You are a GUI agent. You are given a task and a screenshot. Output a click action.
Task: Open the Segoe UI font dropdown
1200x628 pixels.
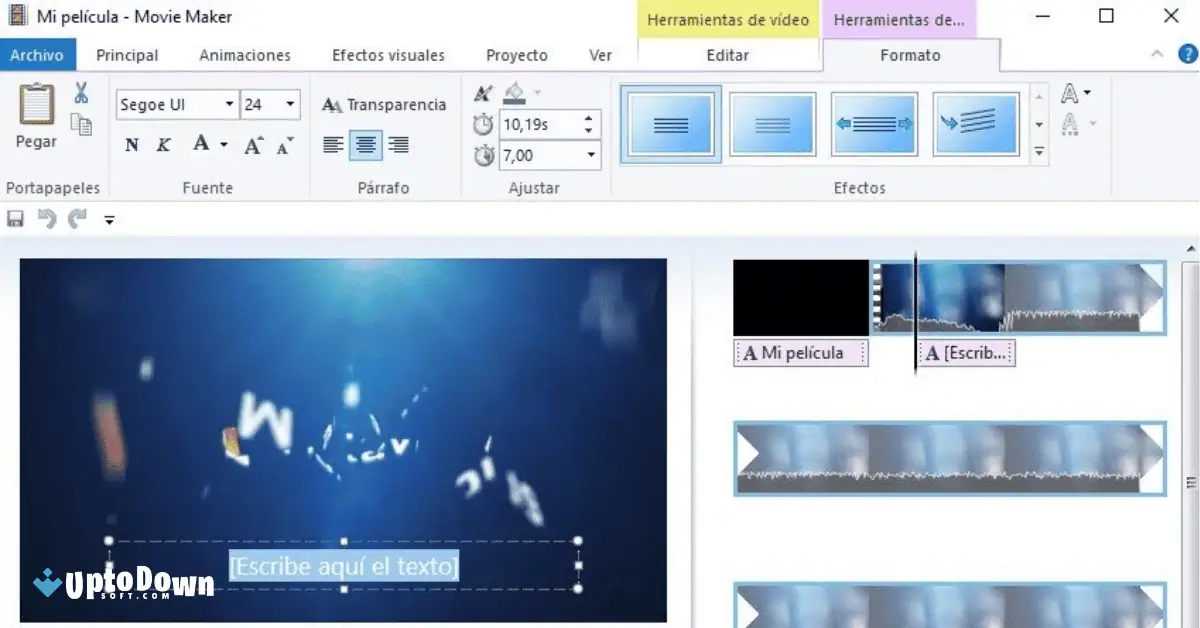point(229,104)
